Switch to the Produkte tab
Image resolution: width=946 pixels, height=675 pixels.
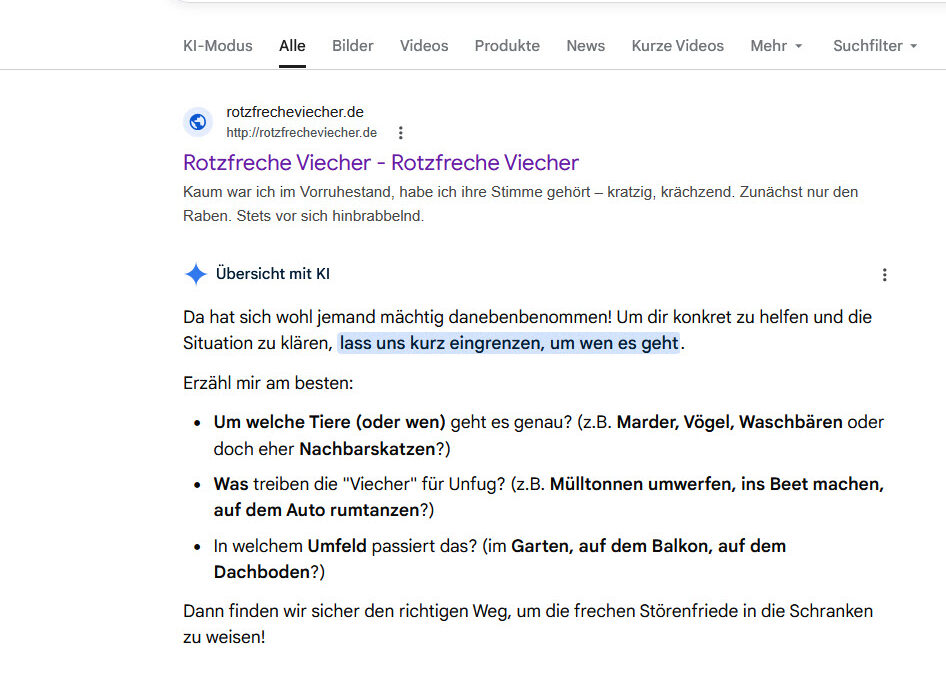tap(507, 46)
